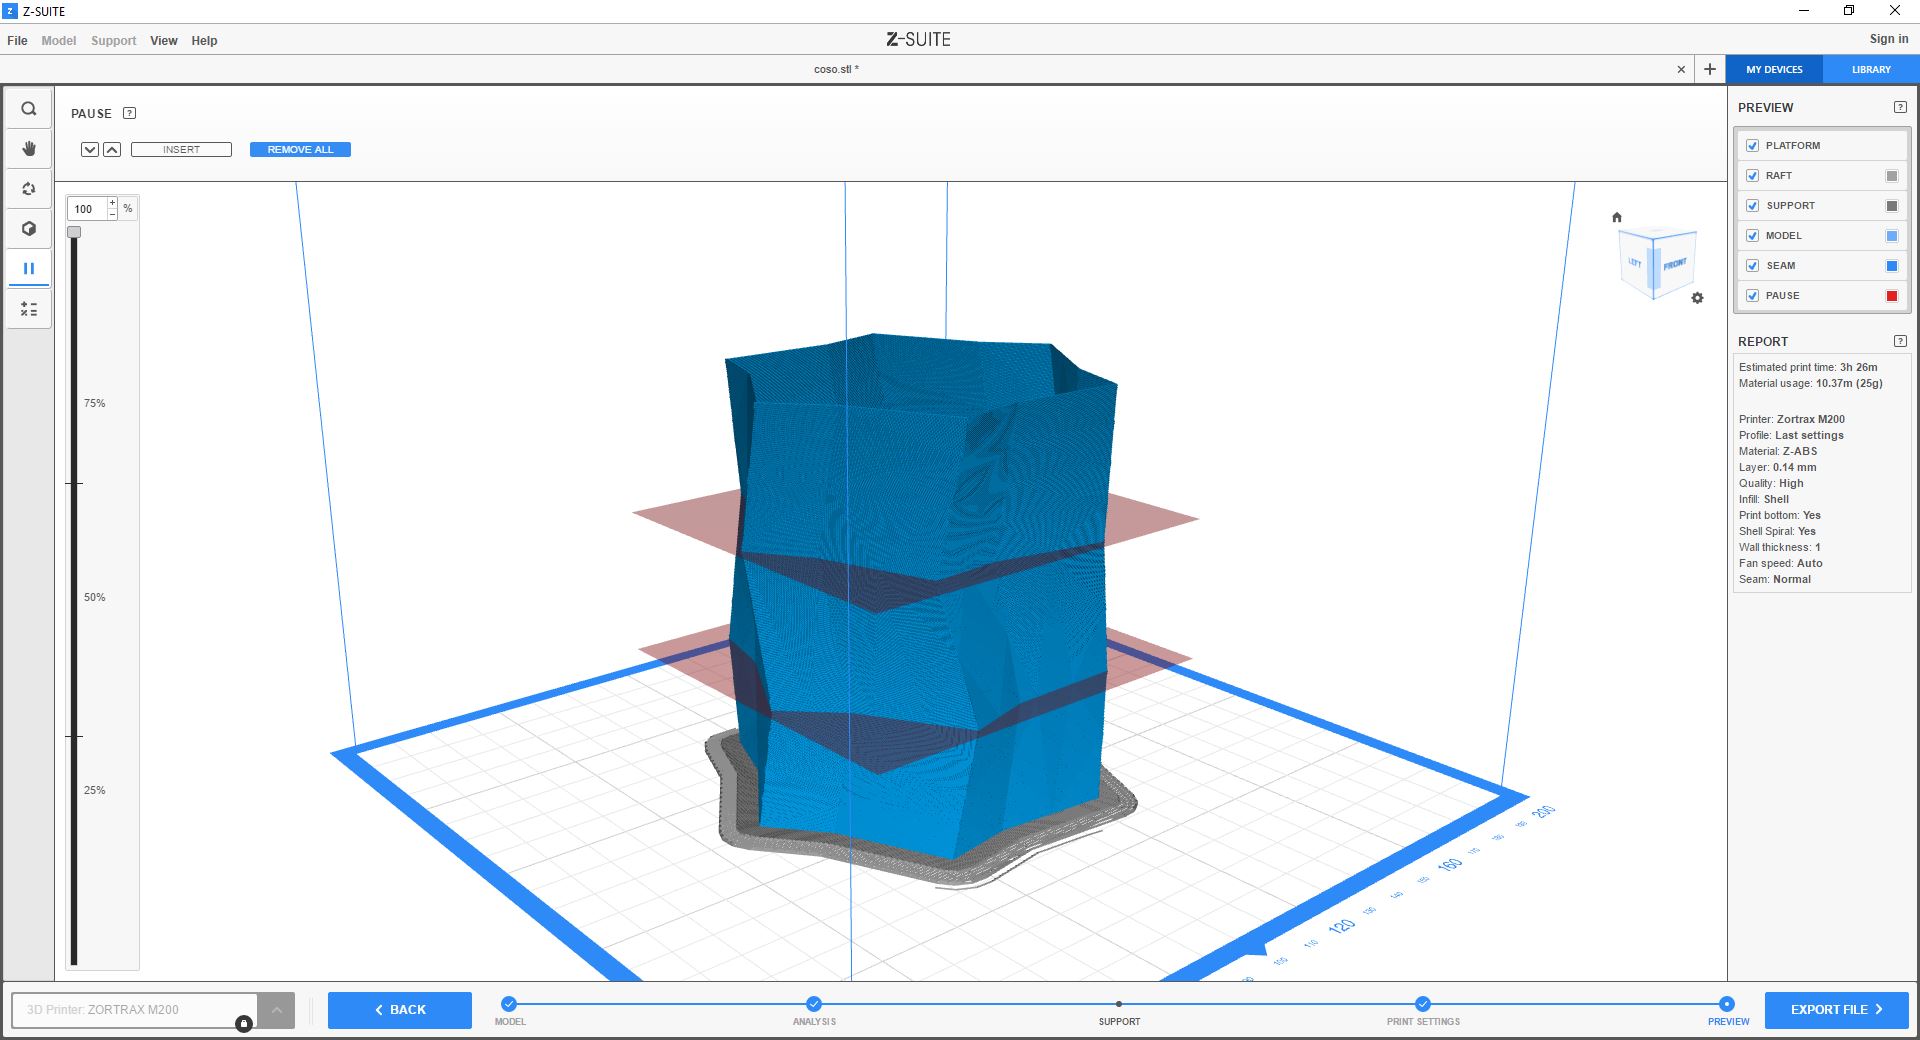Click Remove All pauses button
Viewport: 1920px width, 1040px height.
pos(300,149)
